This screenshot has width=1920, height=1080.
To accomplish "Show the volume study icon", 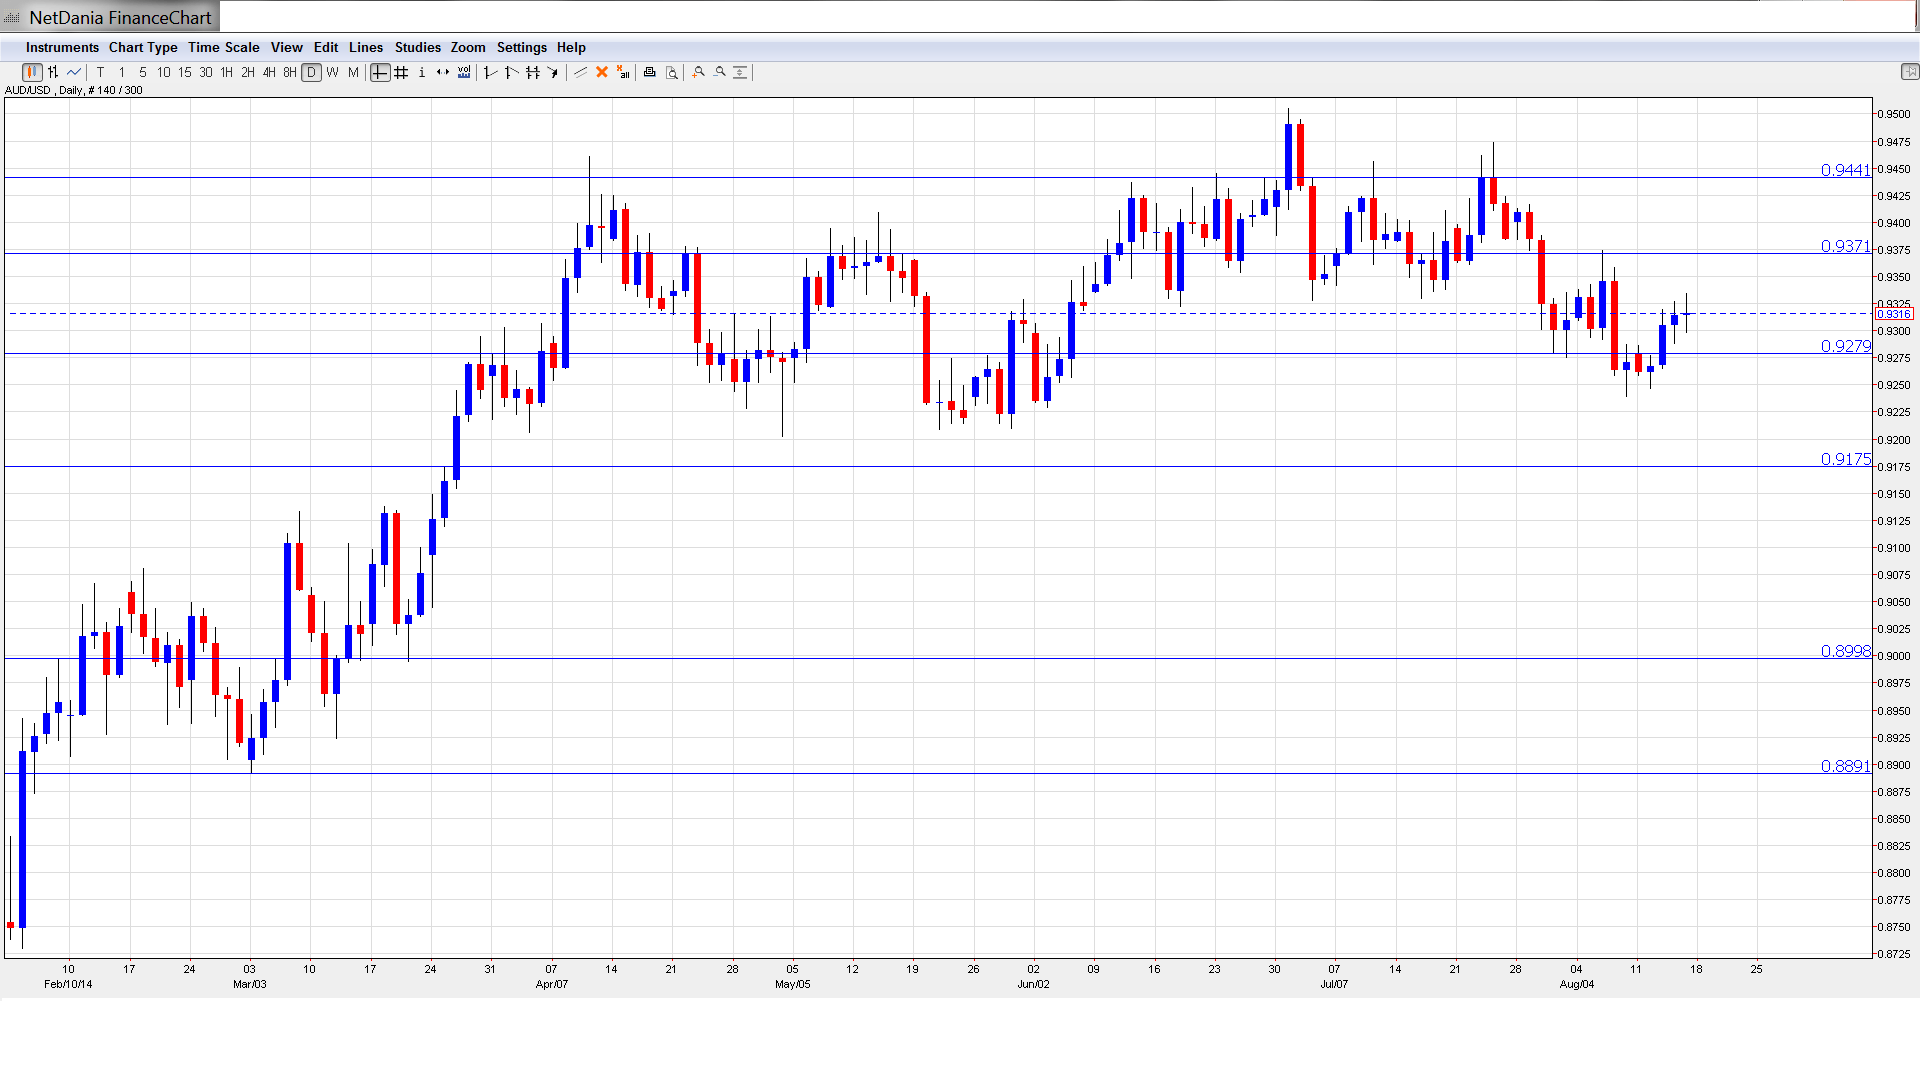I will click(464, 72).
